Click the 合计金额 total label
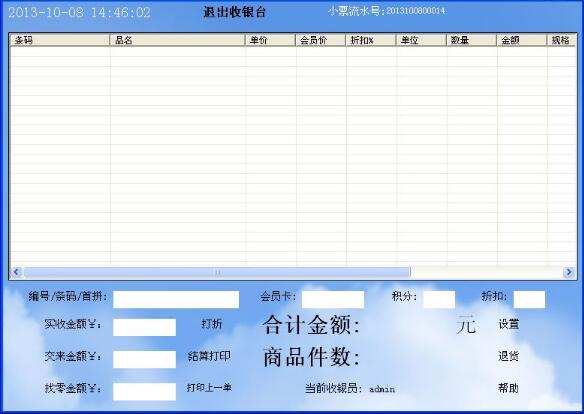This screenshot has height=414, width=584. [311, 325]
